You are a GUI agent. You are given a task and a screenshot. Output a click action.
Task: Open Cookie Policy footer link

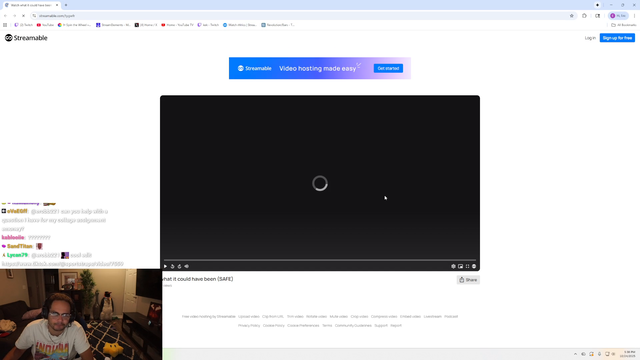(273, 325)
